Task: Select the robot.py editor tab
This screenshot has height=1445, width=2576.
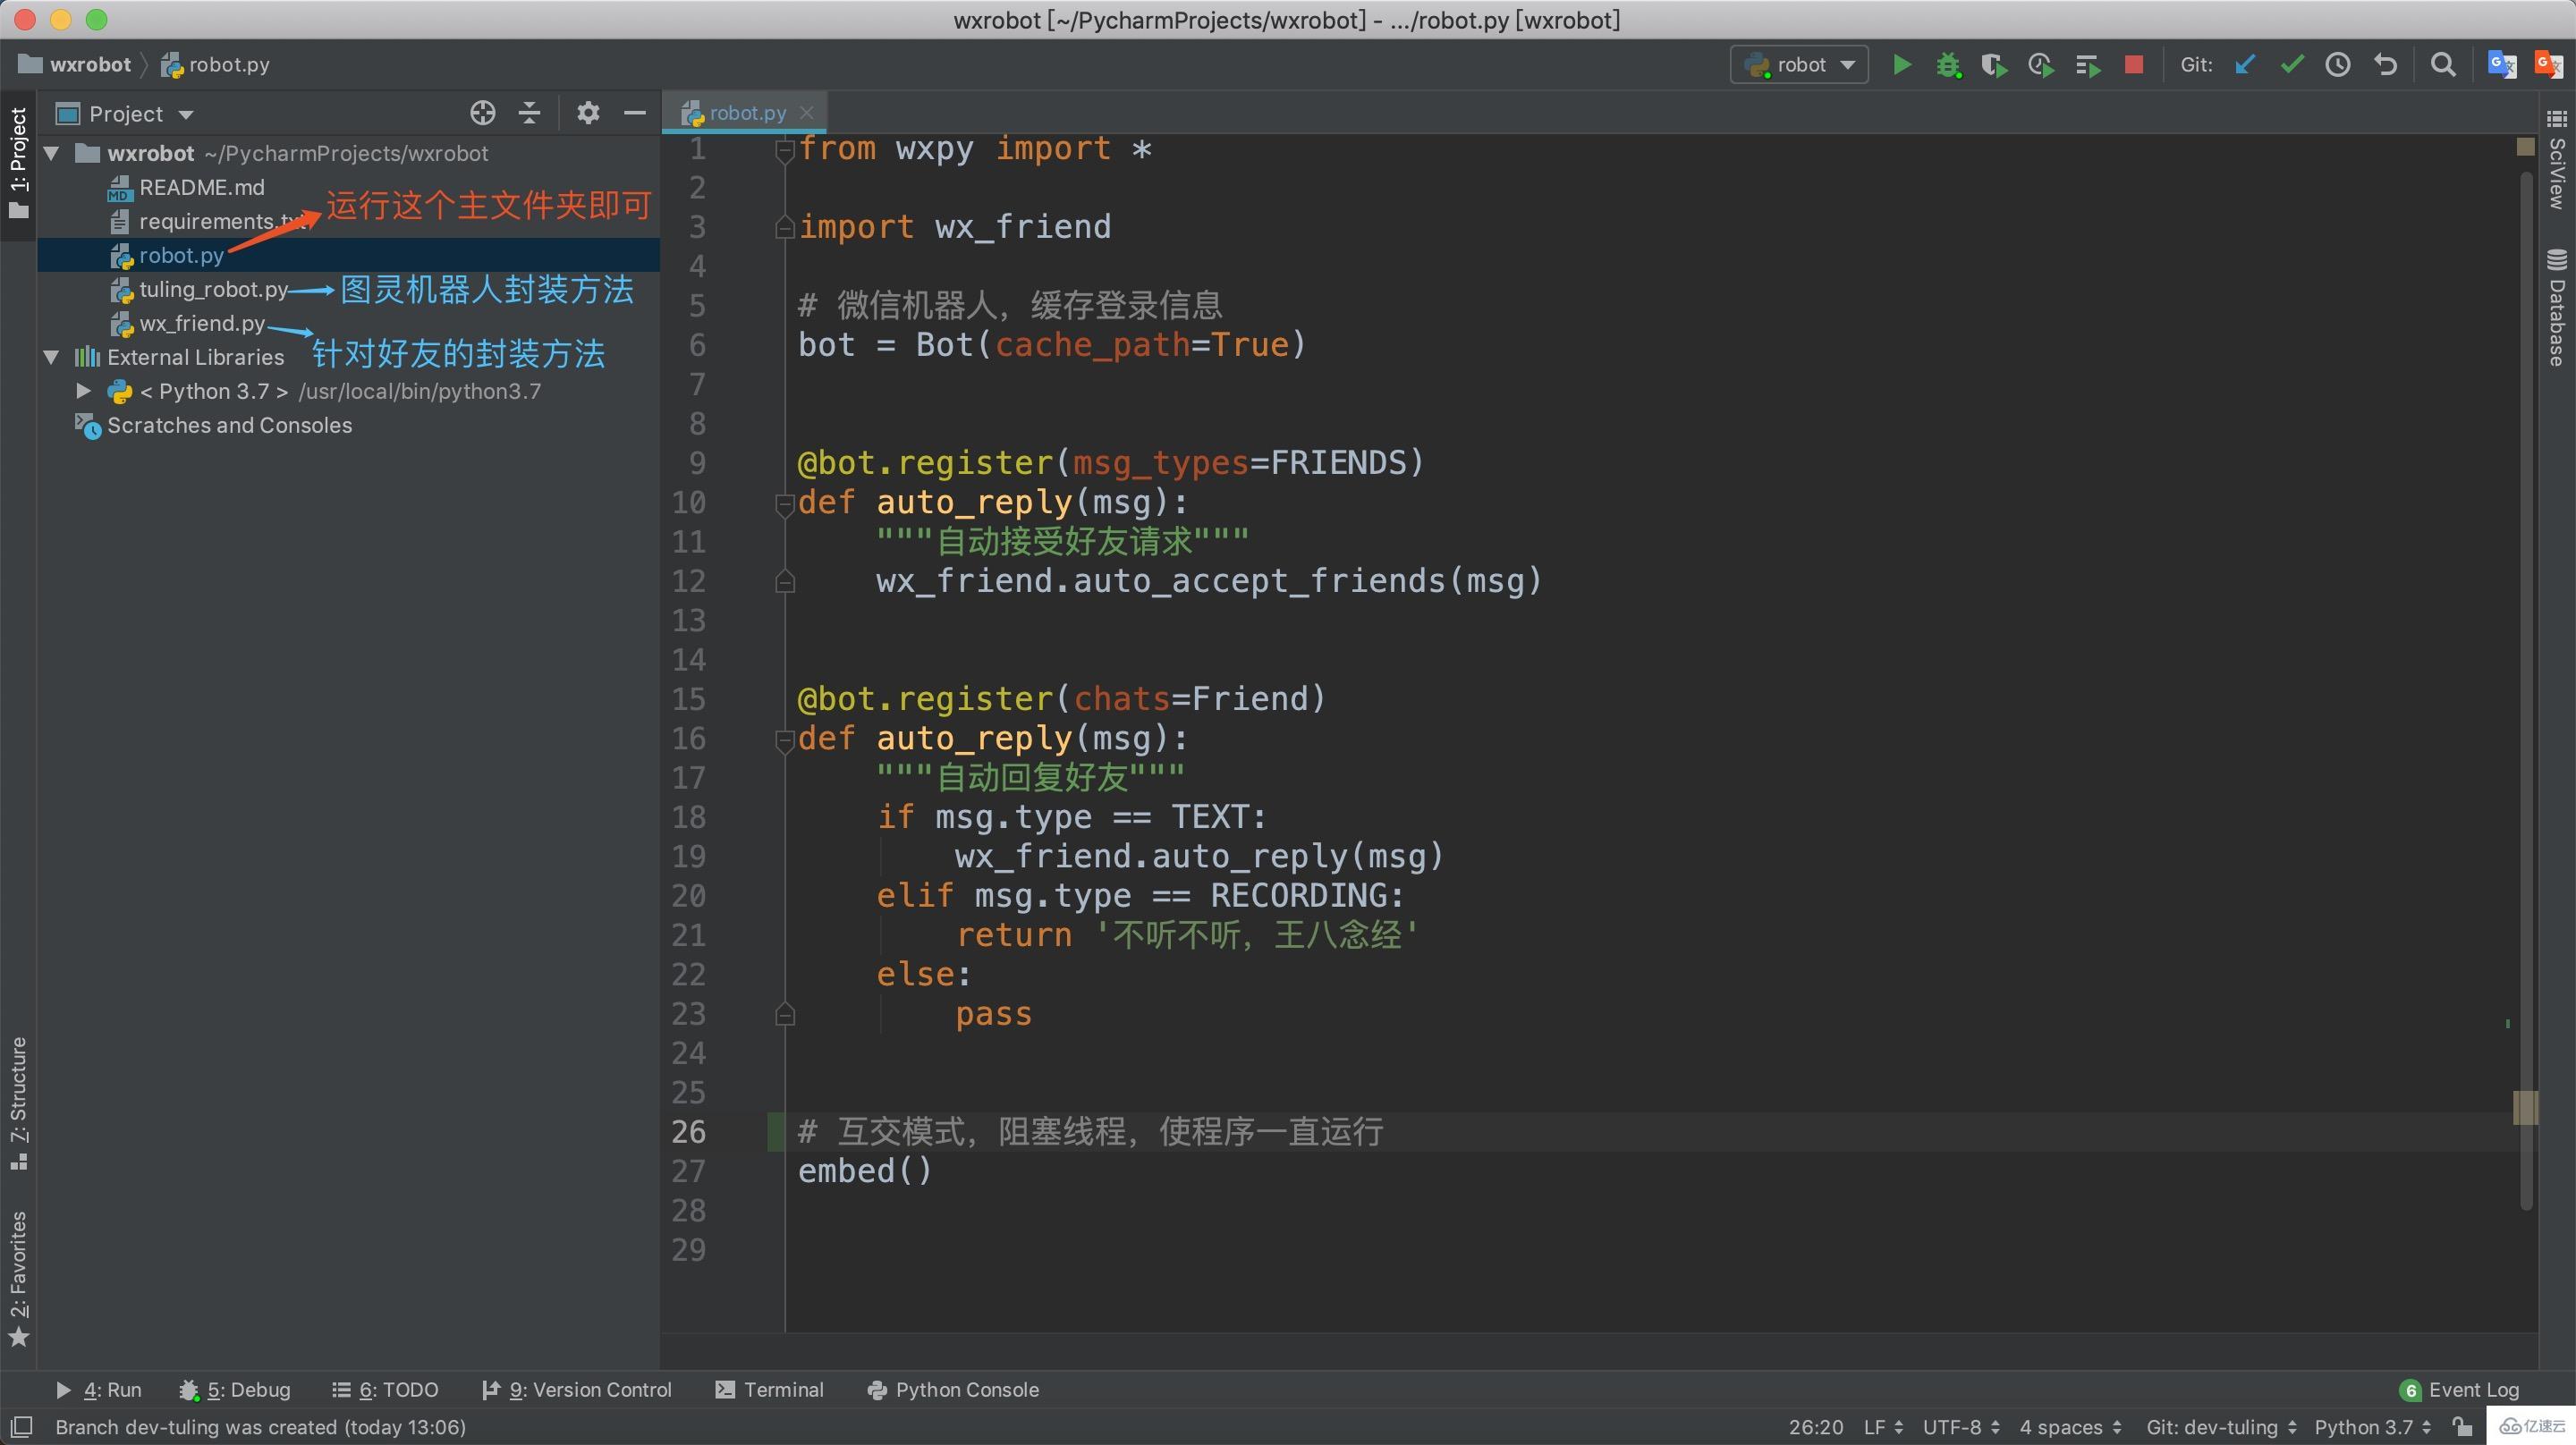Action: [x=745, y=113]
